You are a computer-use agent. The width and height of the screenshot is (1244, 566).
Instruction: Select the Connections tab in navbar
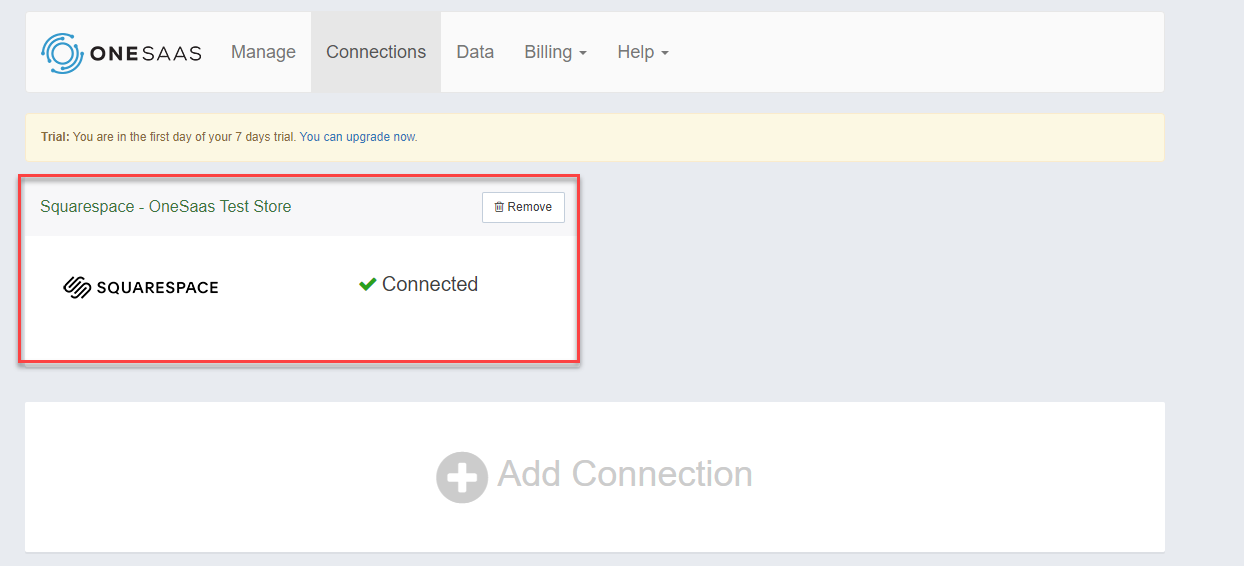point(376,52)
